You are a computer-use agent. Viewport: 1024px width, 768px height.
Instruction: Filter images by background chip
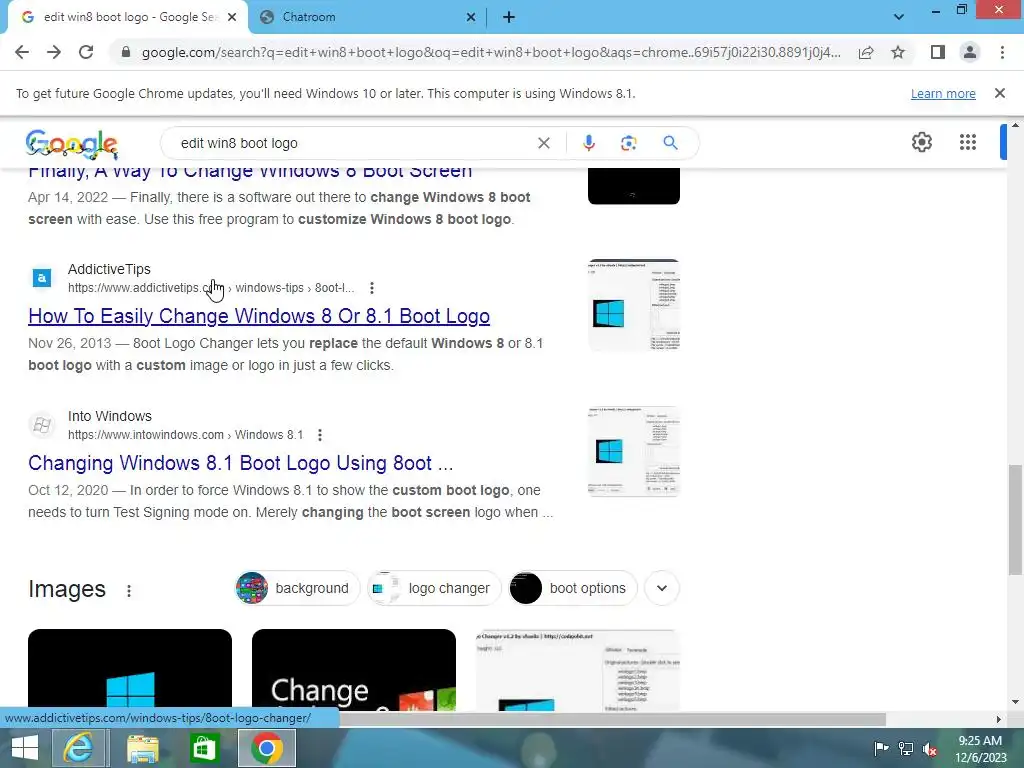(x=298, y=588)
